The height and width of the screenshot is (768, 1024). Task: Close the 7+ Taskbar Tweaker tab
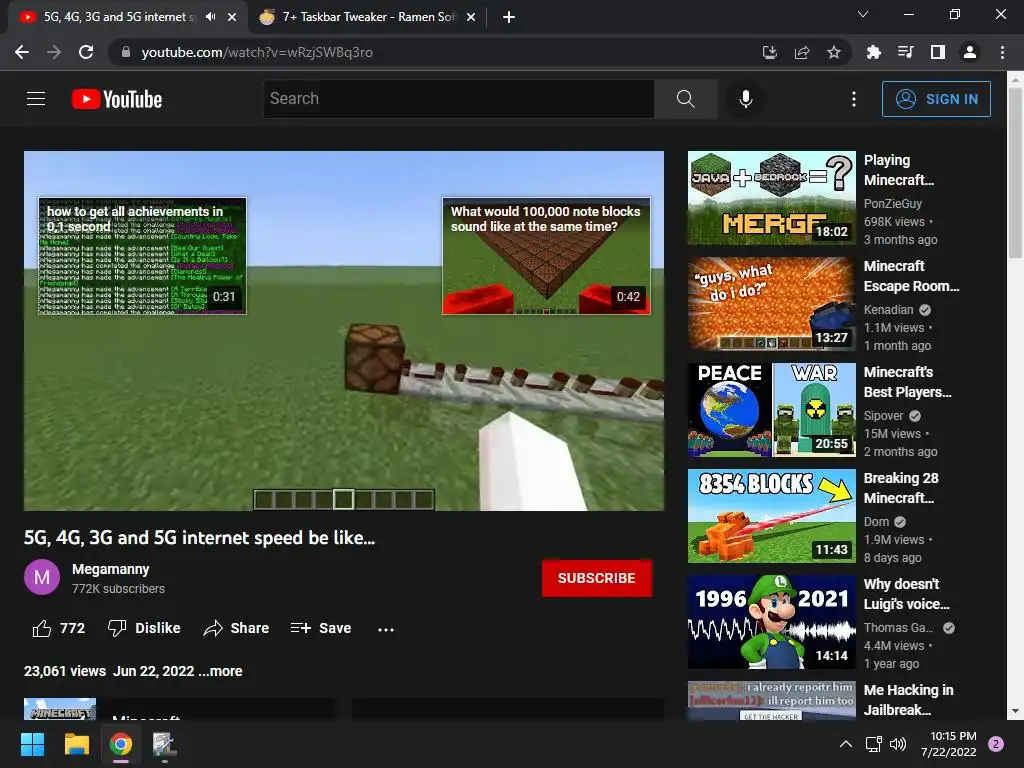point(471,17)
